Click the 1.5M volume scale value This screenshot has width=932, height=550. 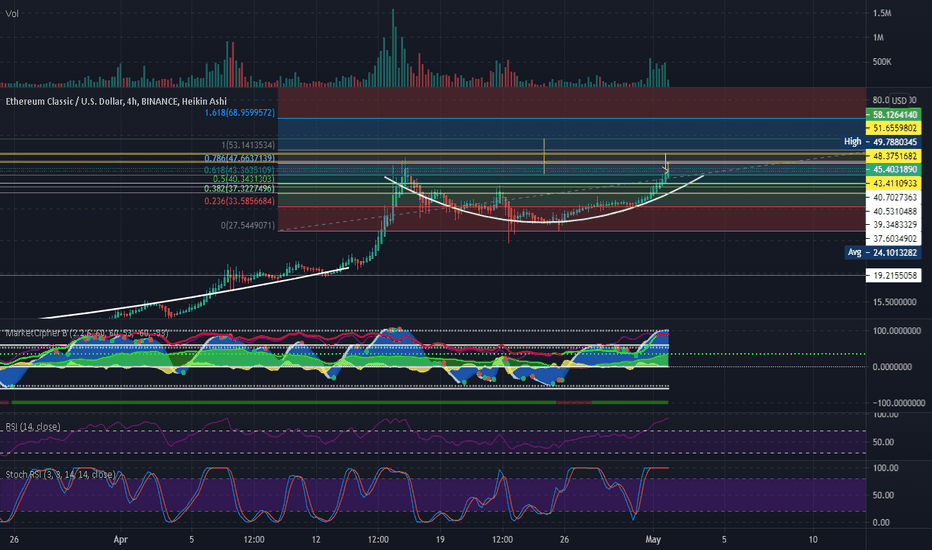coord(882,12)
